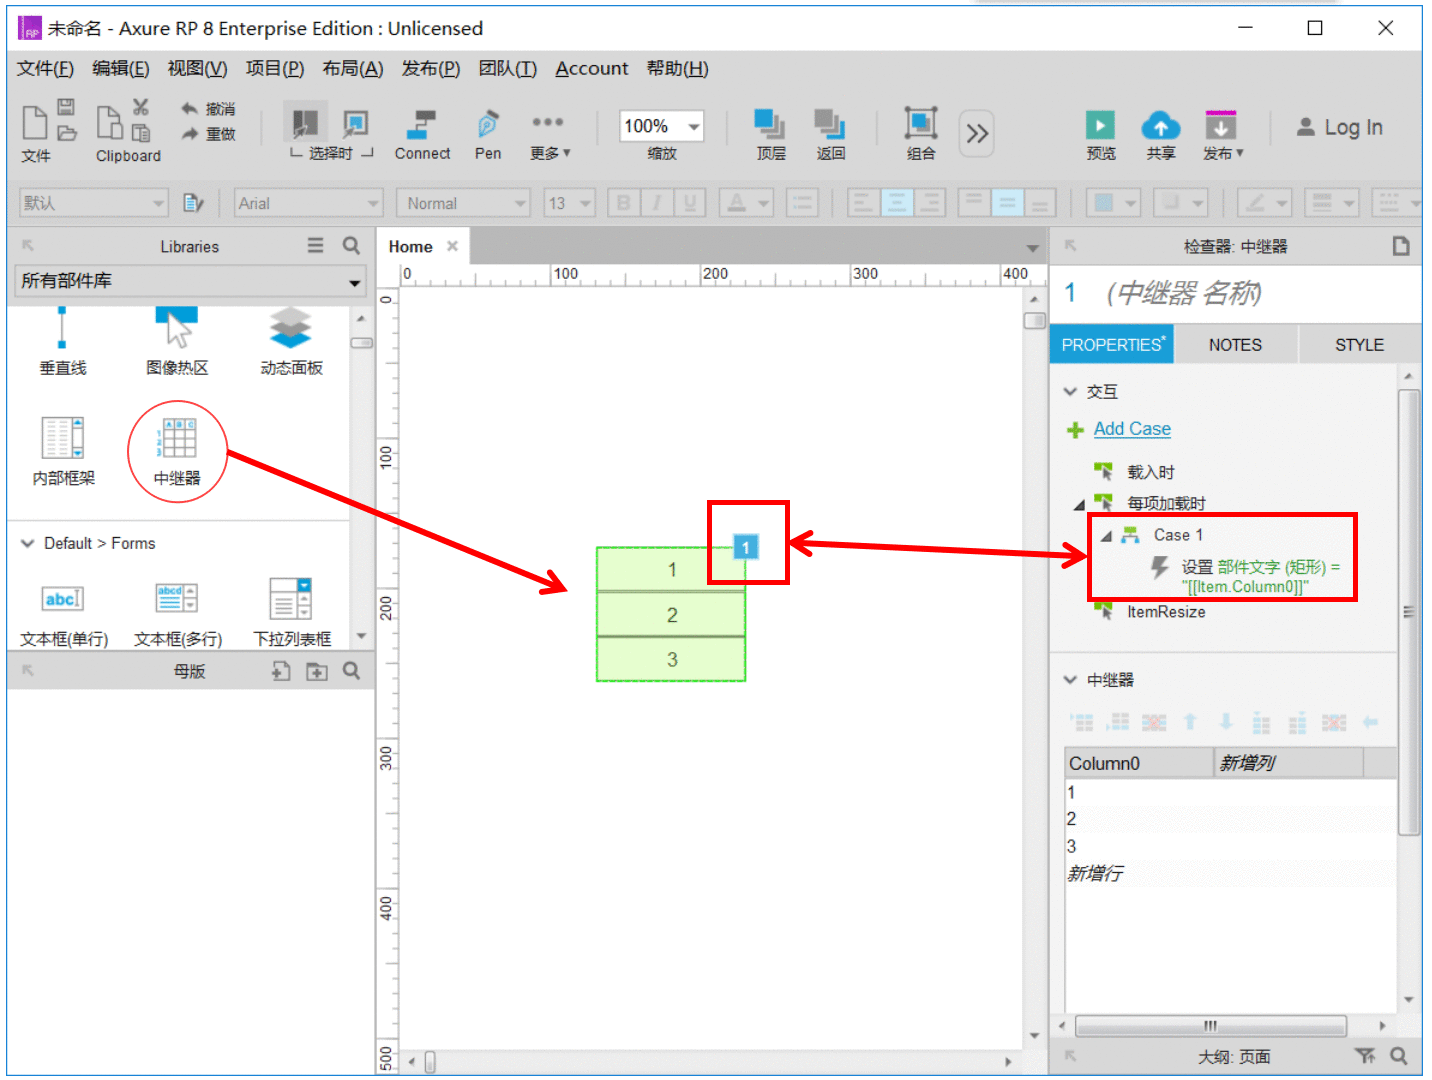Screen dimensions: 1432x1080
Task: Click 撤消 undo button
Action: point(208,108)
